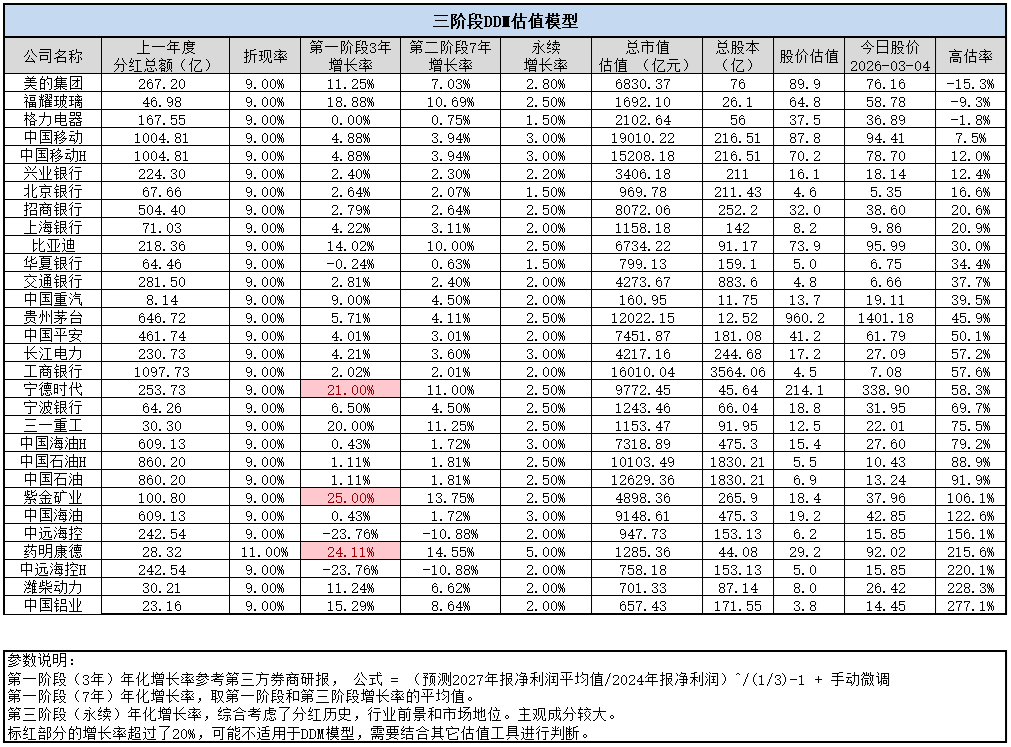Screen dimensions: 1011x747
Task: Select the 中国铝业 company cell
Action: point(53,606)
